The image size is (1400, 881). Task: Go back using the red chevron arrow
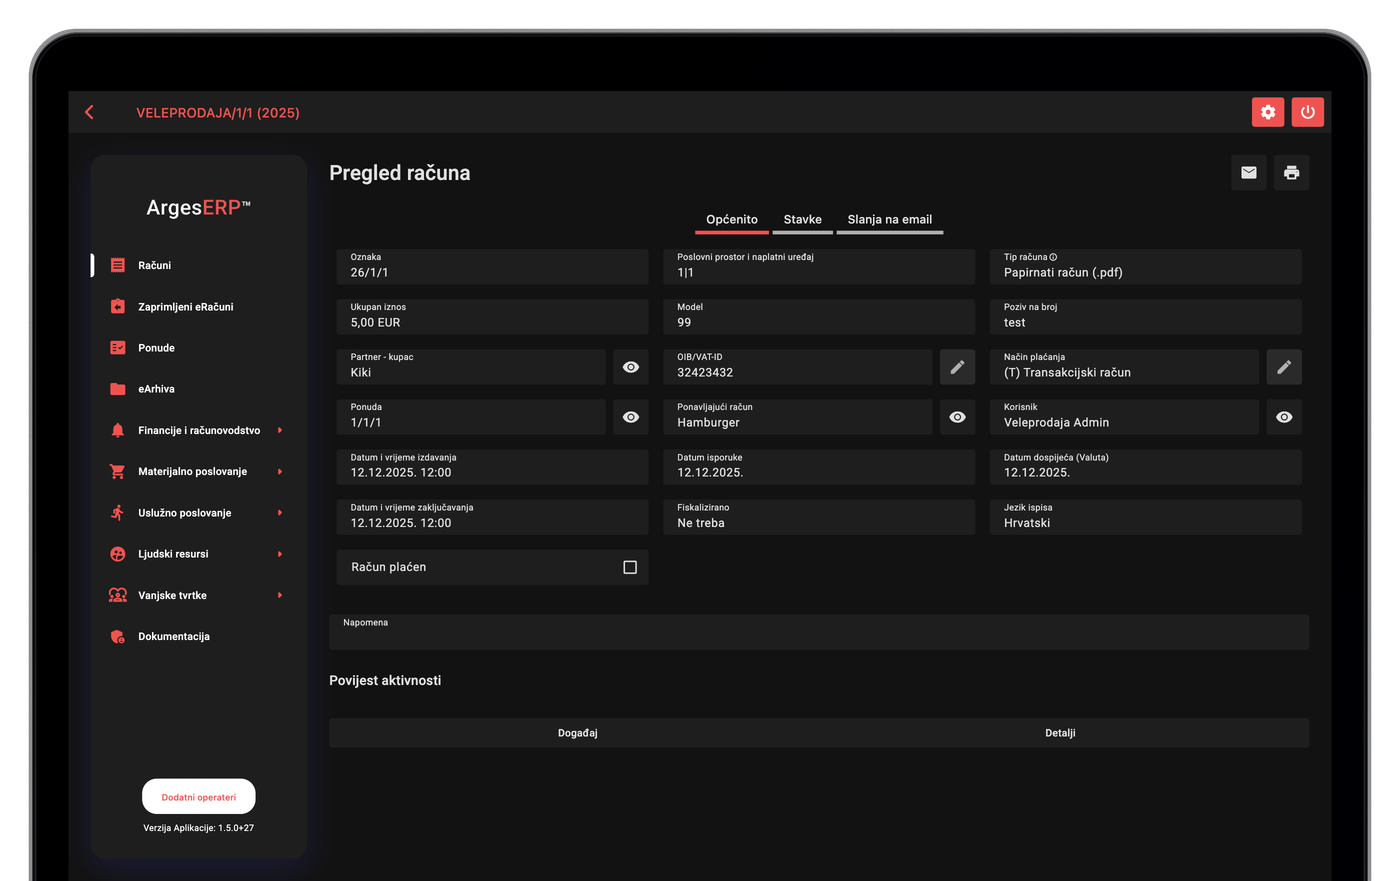click(90, 112)
